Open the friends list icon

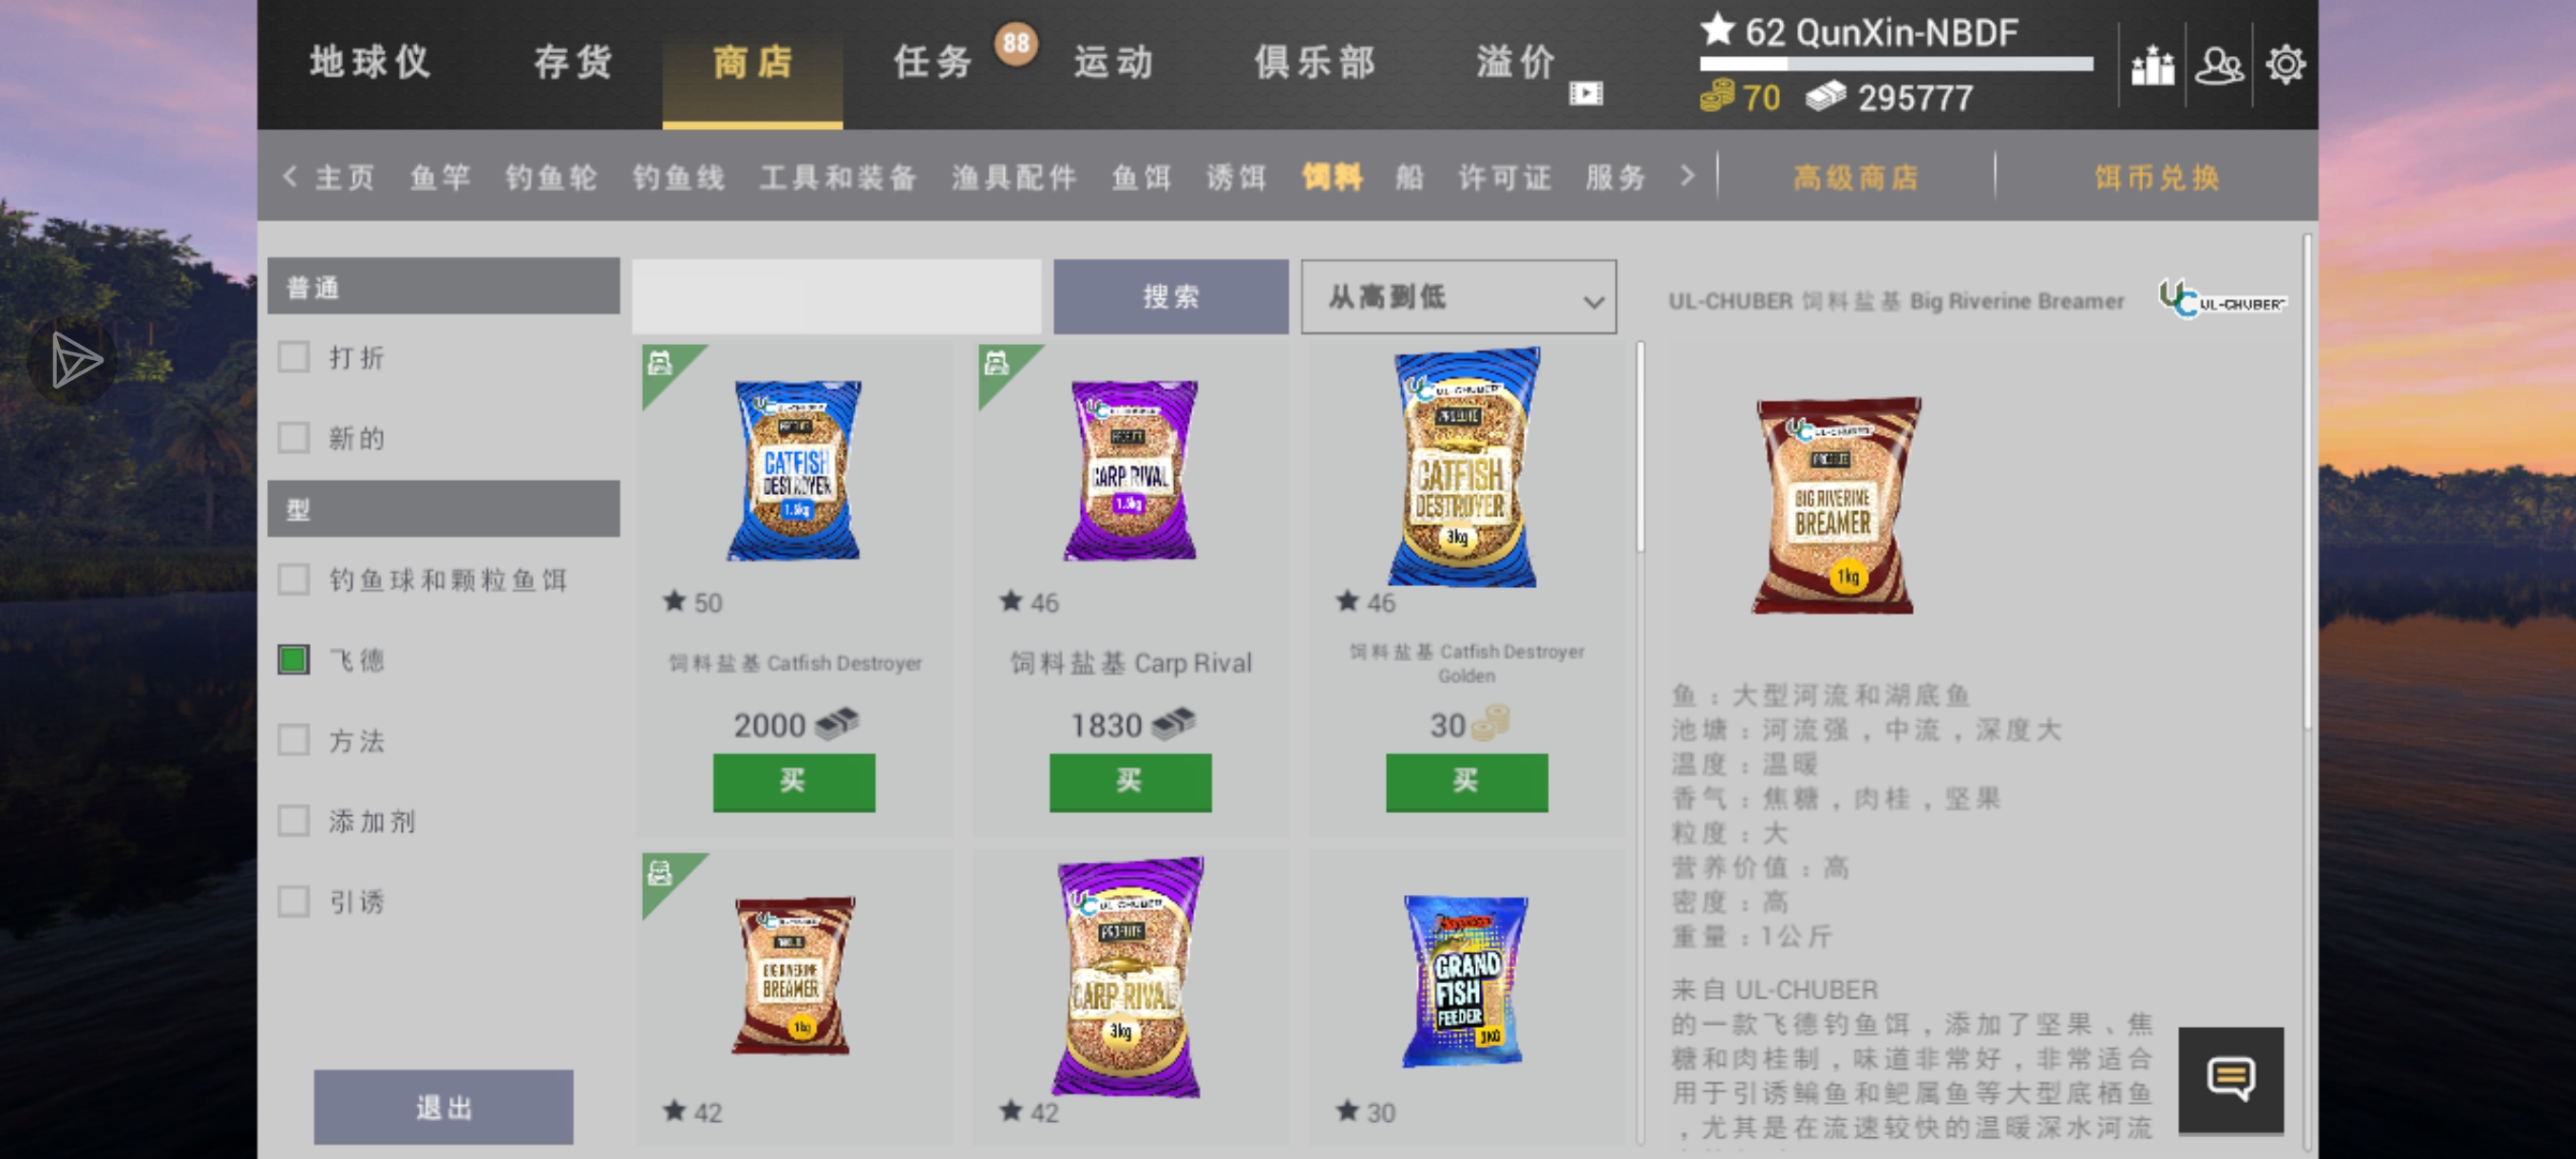[2218, 66]
